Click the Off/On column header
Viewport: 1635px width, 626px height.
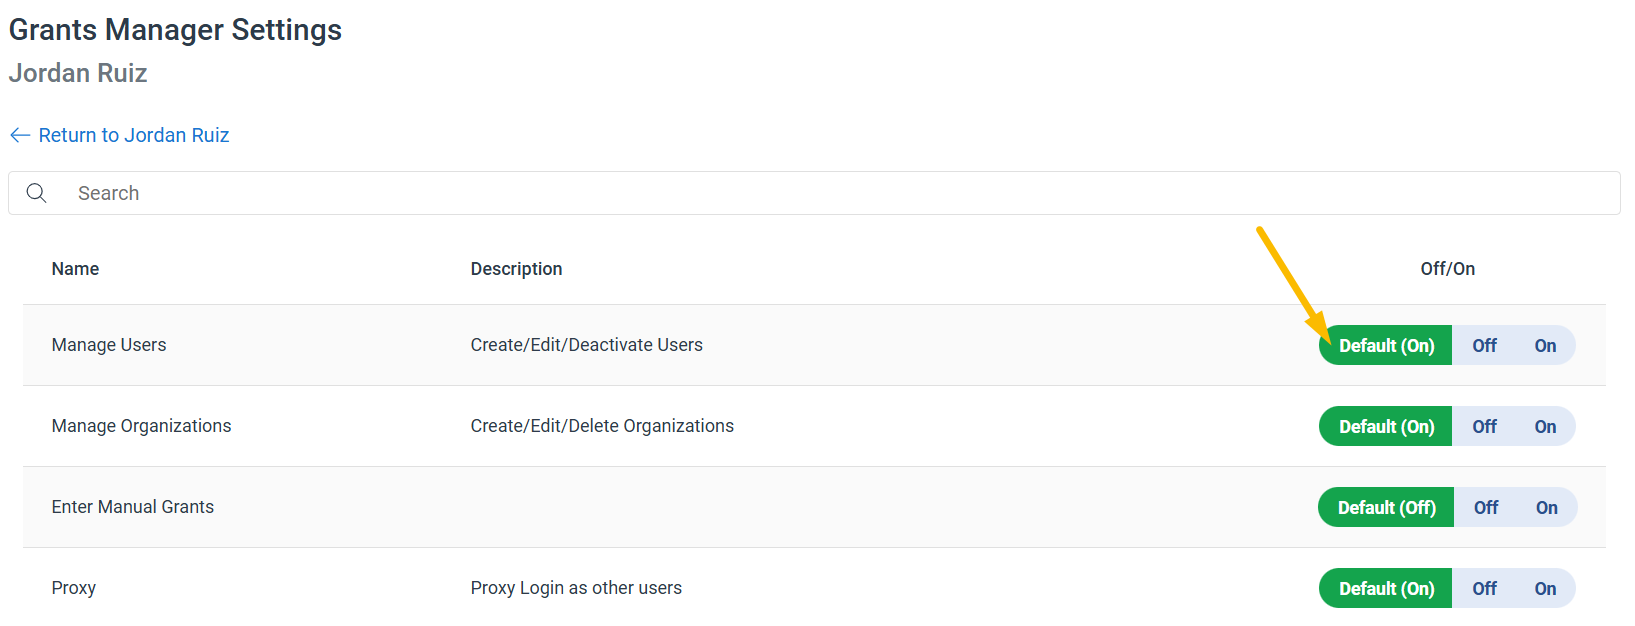(1447, 269)
